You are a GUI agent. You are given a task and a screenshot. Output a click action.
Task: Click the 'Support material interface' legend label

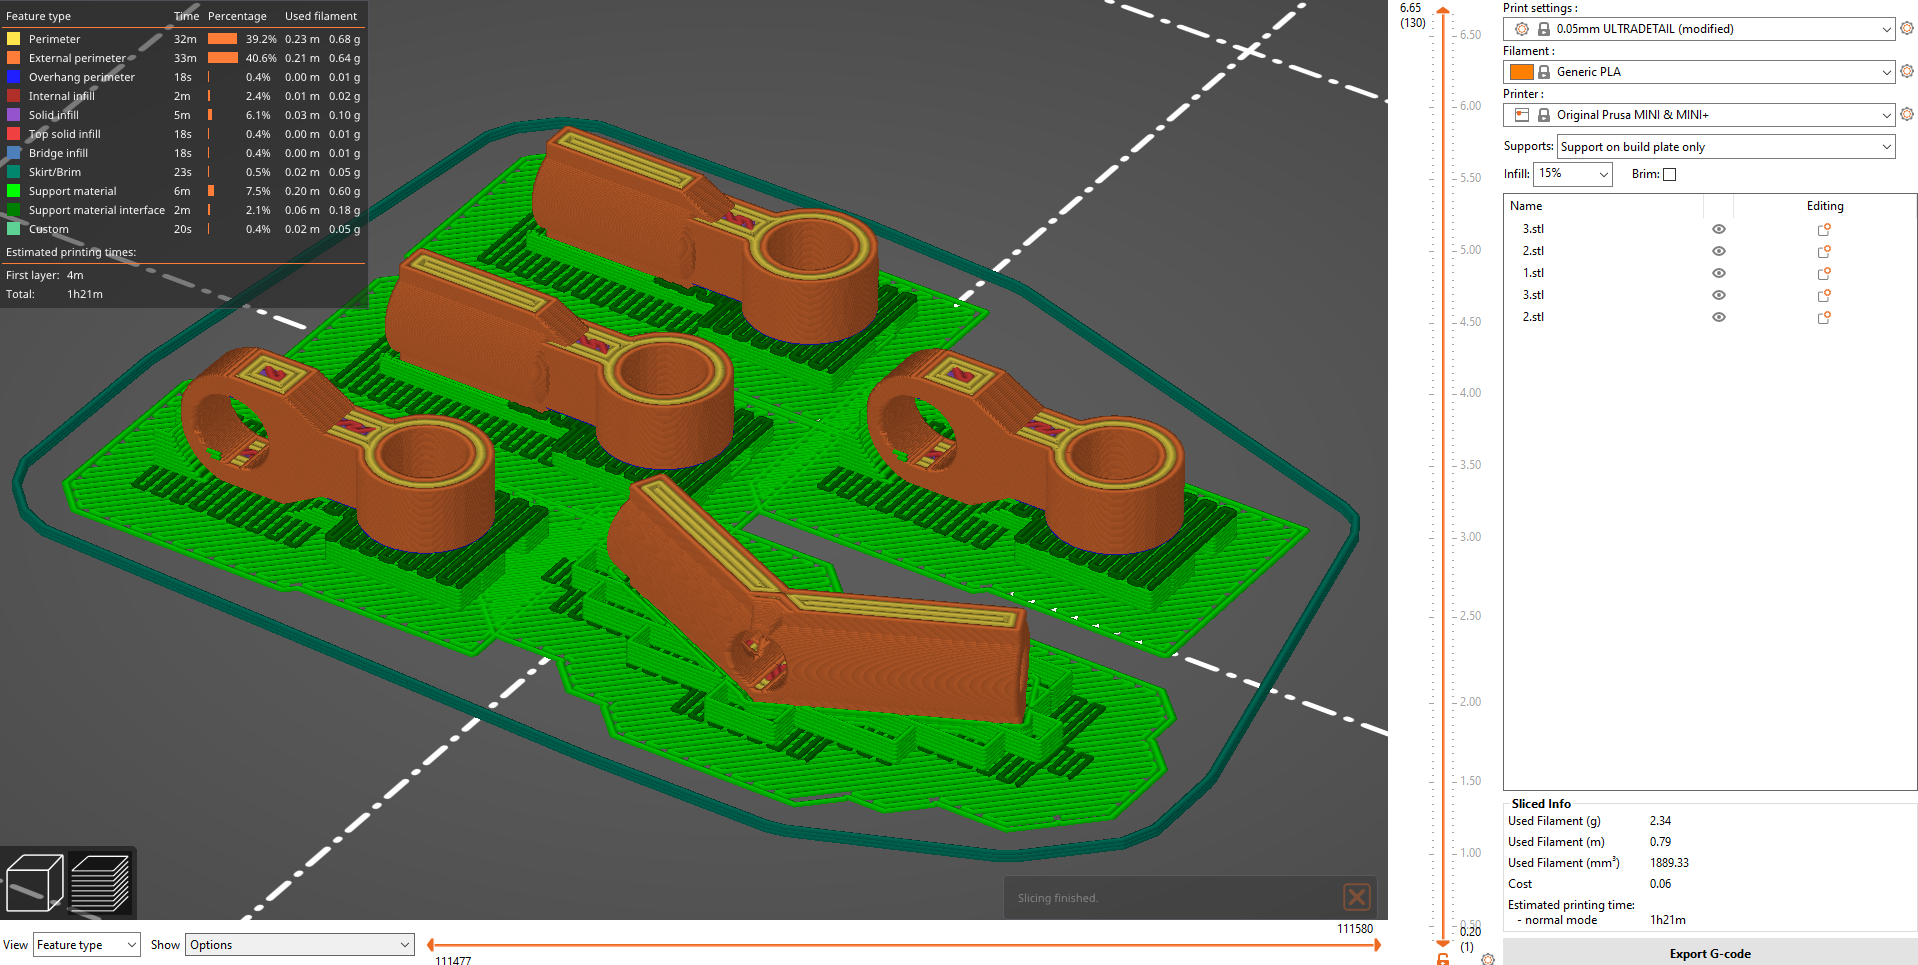(x=97, y=210)
